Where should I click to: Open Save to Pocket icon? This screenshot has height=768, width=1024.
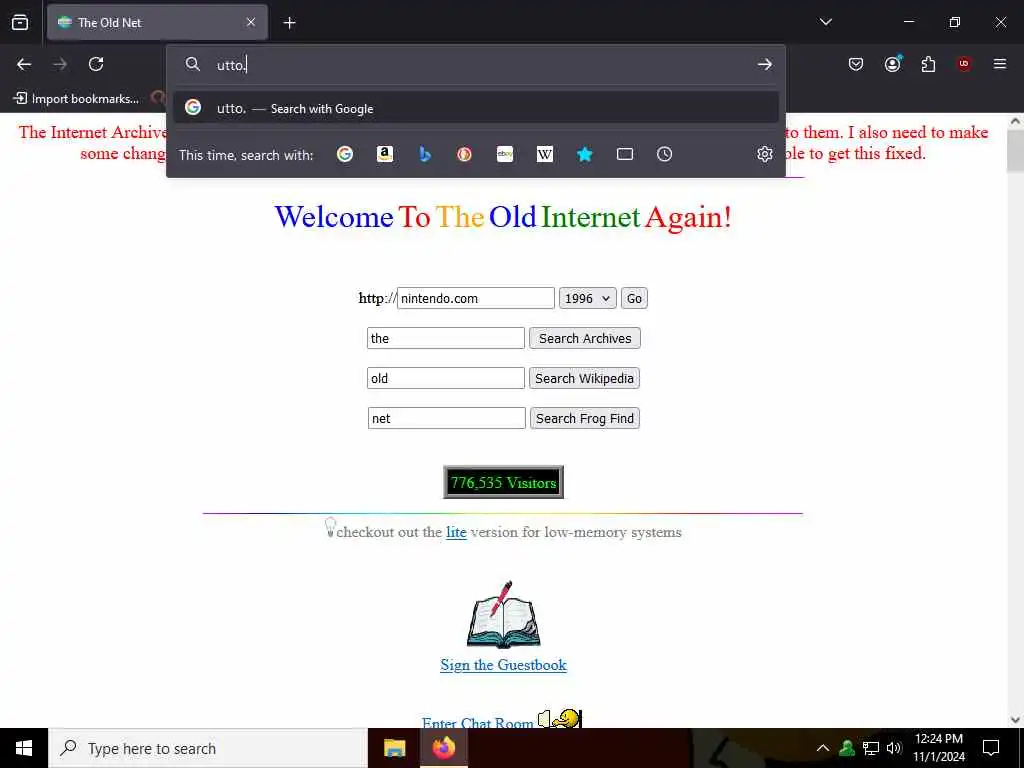[x=856, y=64]
